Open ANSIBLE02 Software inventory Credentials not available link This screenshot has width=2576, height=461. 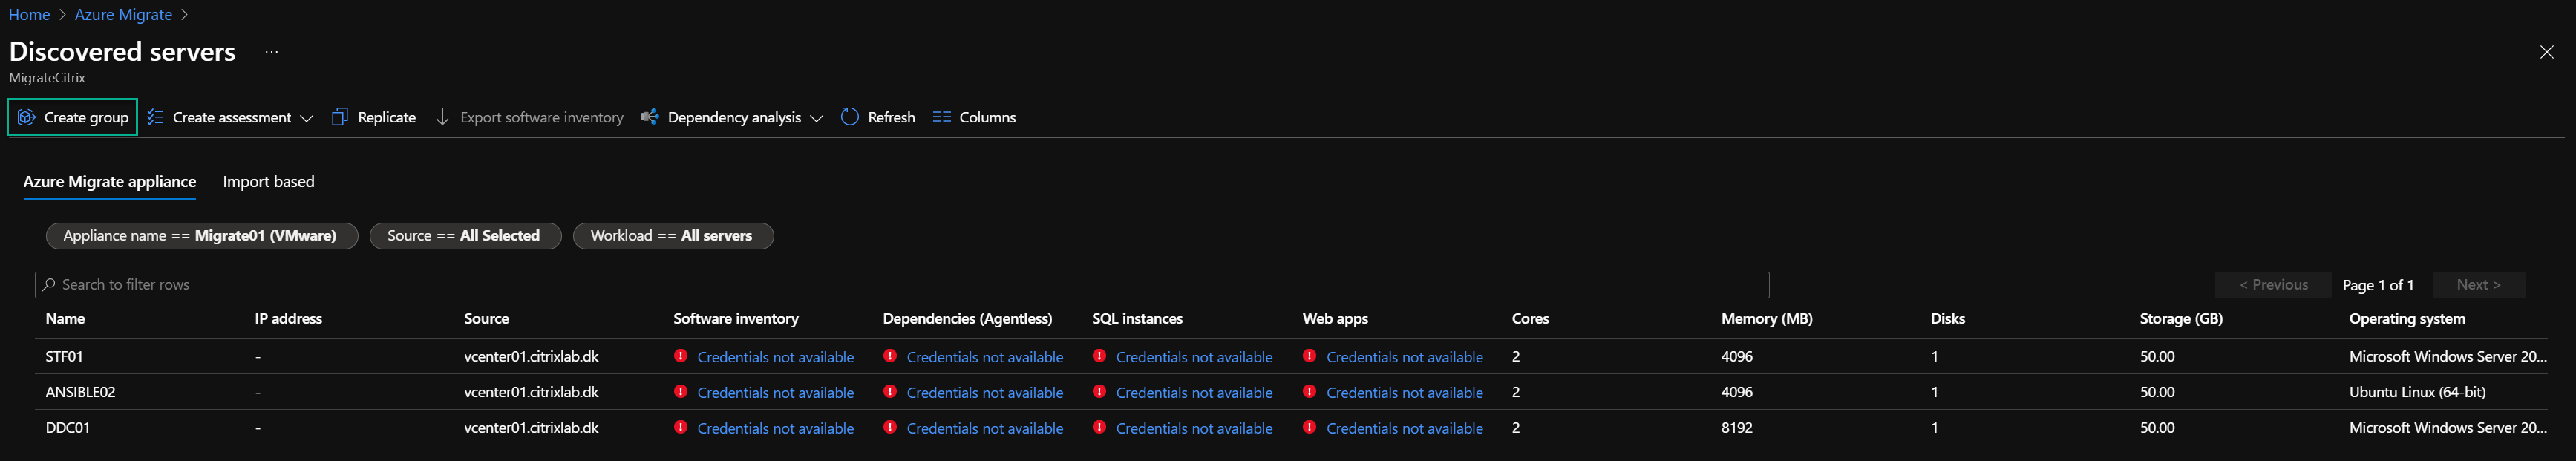[776, 393]
